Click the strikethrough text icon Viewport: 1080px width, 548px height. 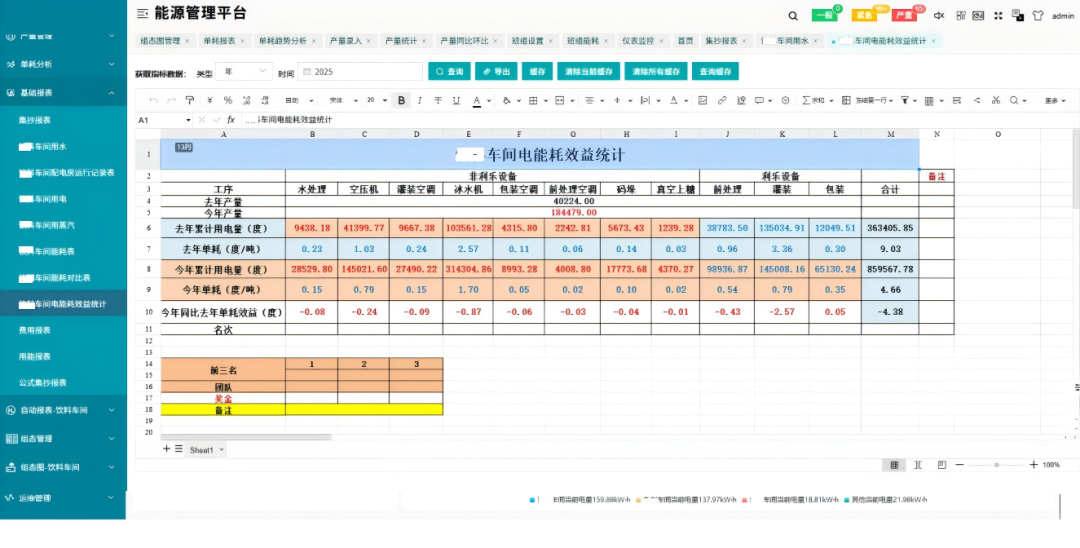coord(438,100)
